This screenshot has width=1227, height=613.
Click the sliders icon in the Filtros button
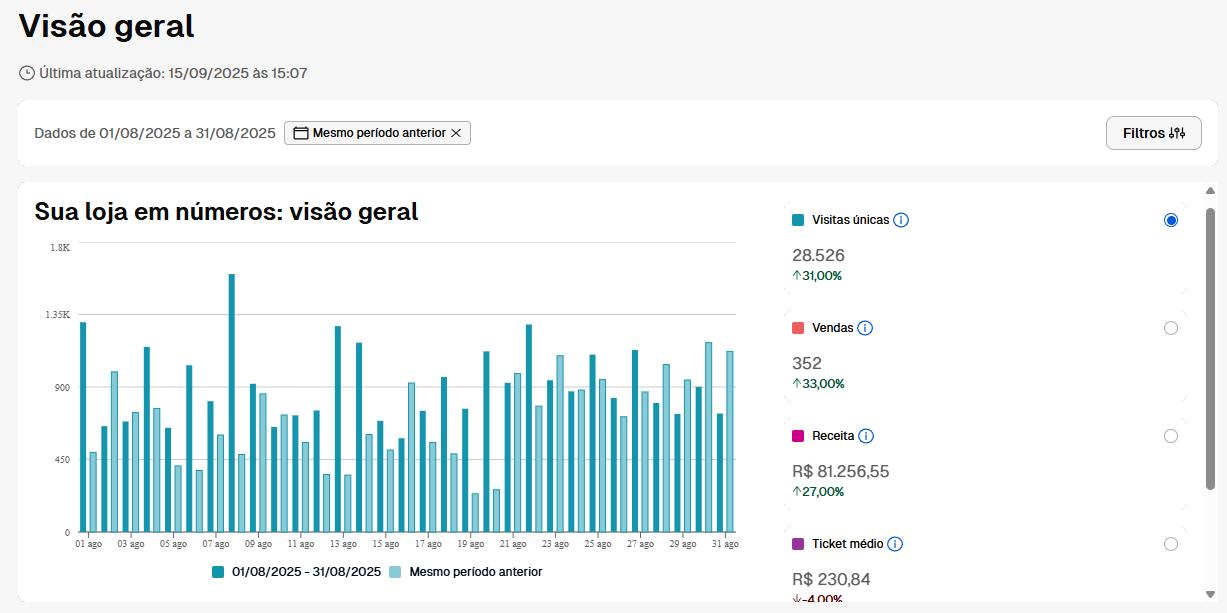[x=1177, y=133]
